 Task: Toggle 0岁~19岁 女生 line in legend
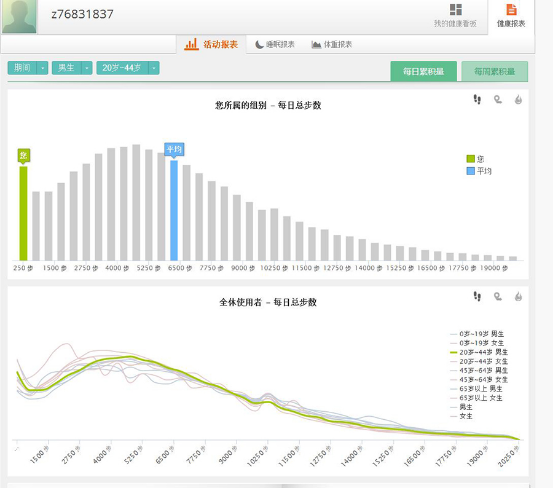pos(477,343)
